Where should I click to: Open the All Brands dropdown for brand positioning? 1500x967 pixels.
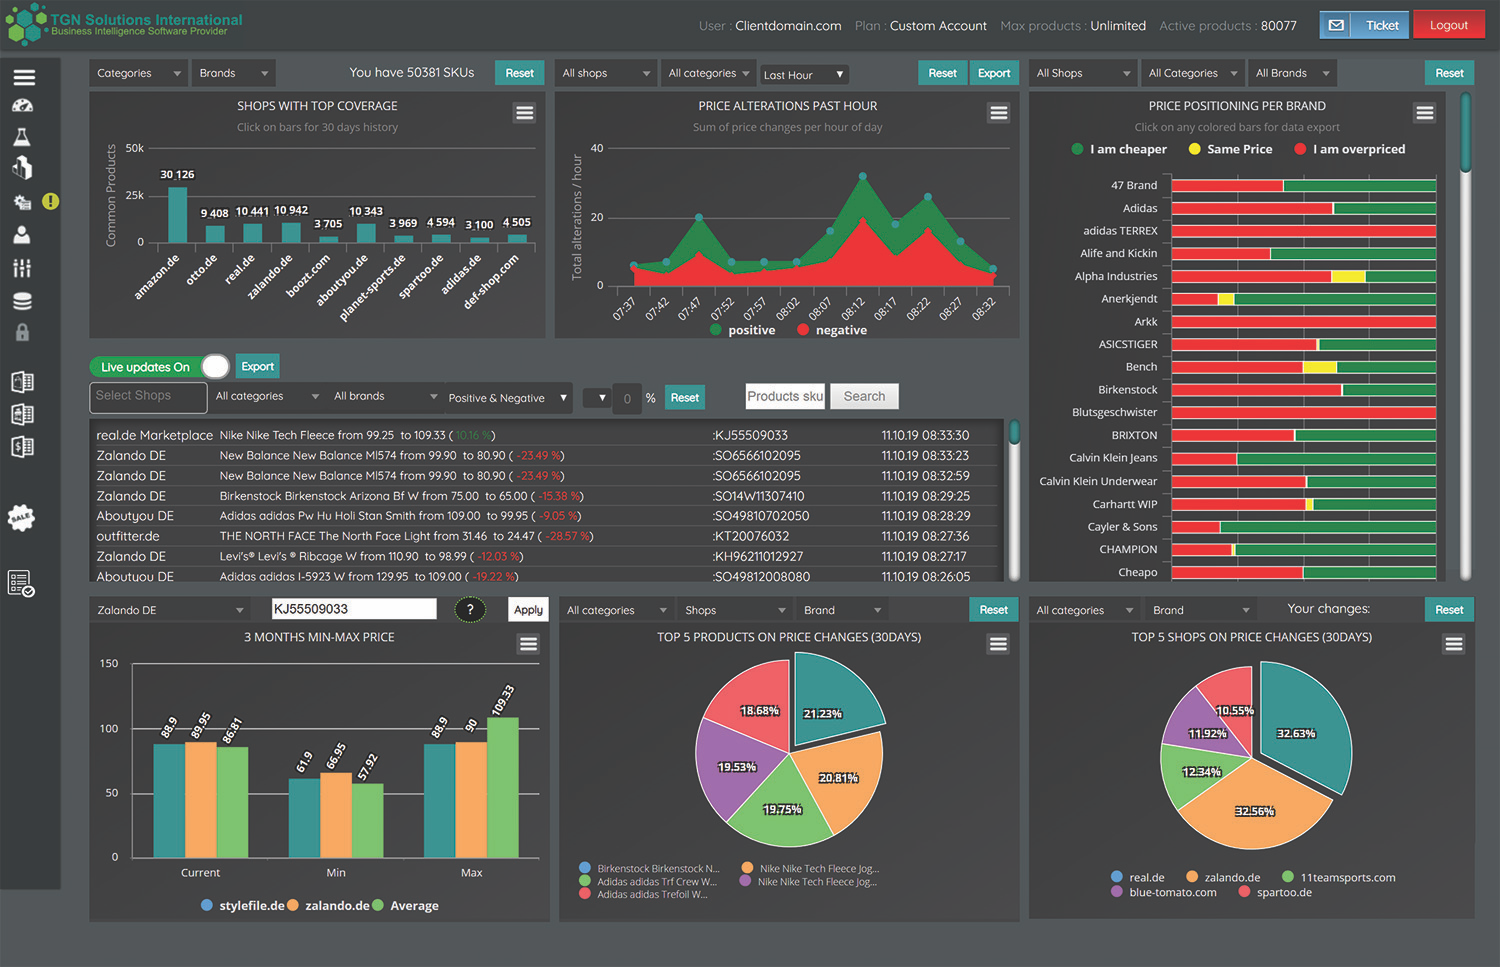1293,73
